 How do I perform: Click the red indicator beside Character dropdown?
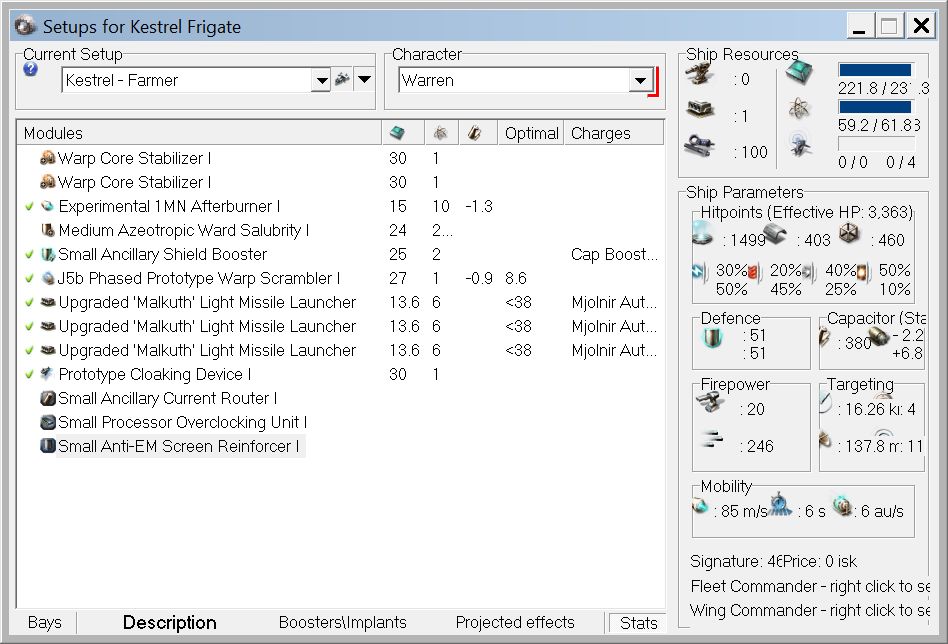point(656,82)
